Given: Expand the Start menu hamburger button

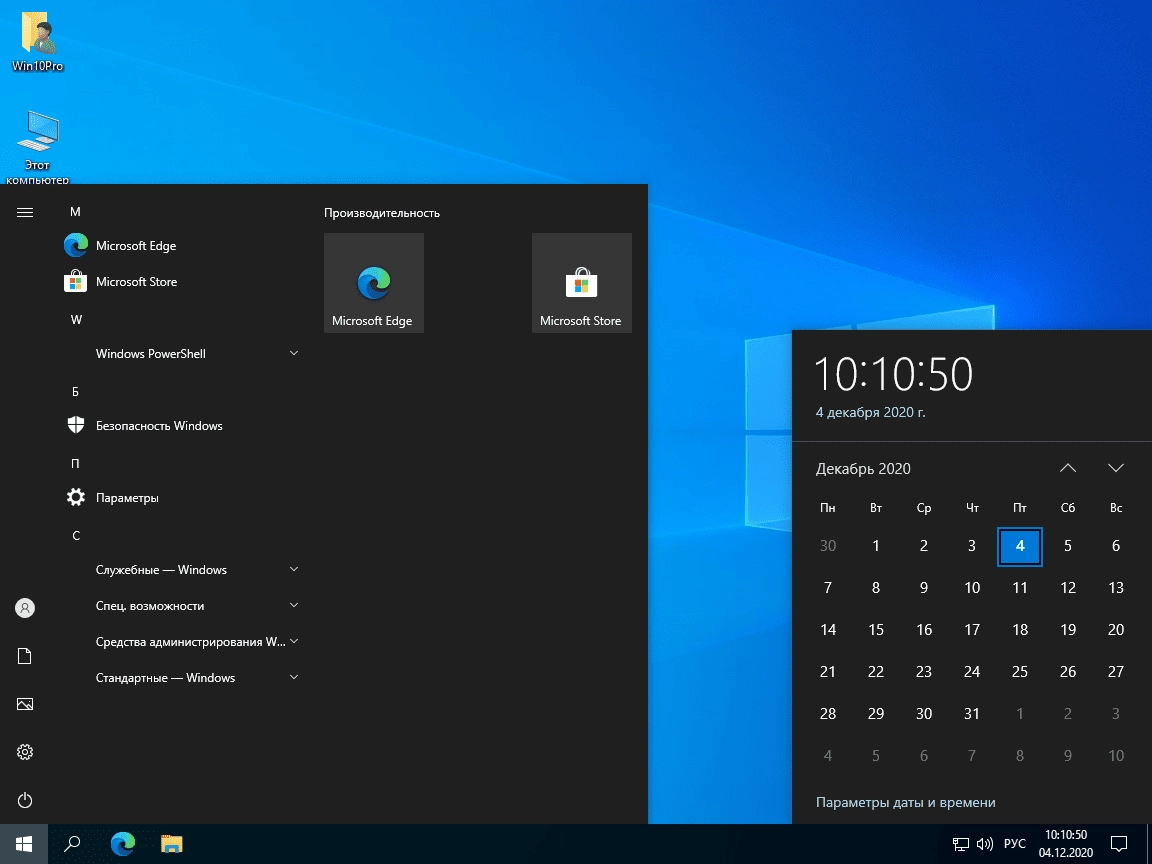Looking at the screenshot, I should pos(25,212).
